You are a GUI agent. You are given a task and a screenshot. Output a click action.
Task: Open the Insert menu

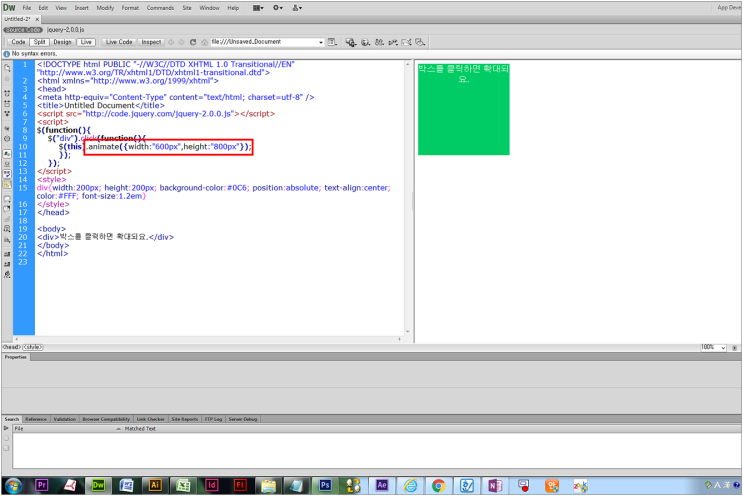pos(82,8)
